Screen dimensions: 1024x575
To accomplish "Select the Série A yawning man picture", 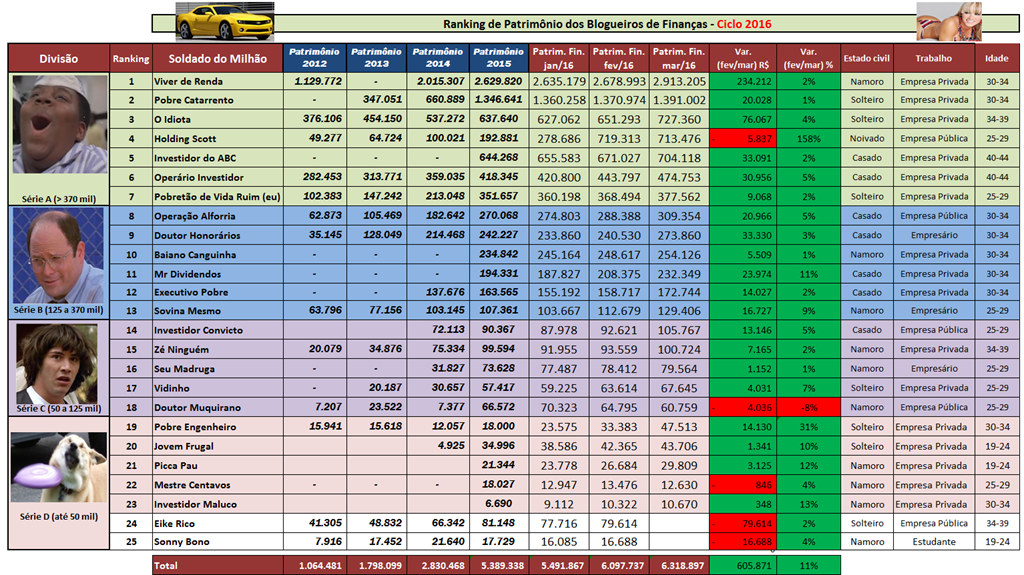I will (x=58, y=132).
